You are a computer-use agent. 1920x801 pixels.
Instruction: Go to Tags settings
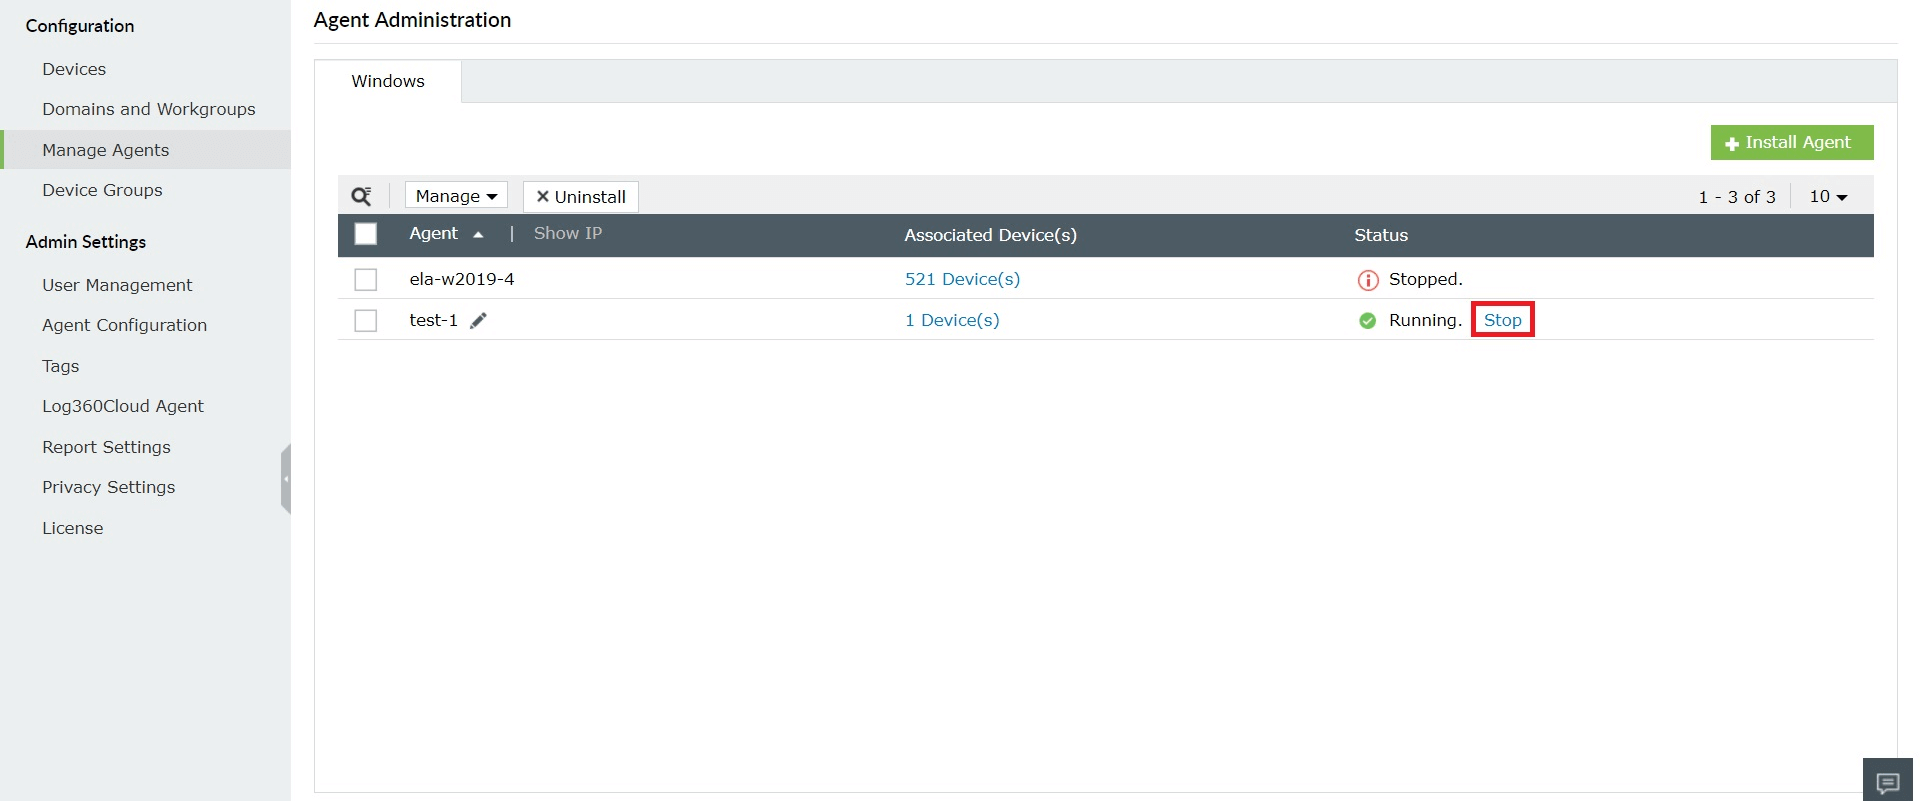[x=60, y=366]
